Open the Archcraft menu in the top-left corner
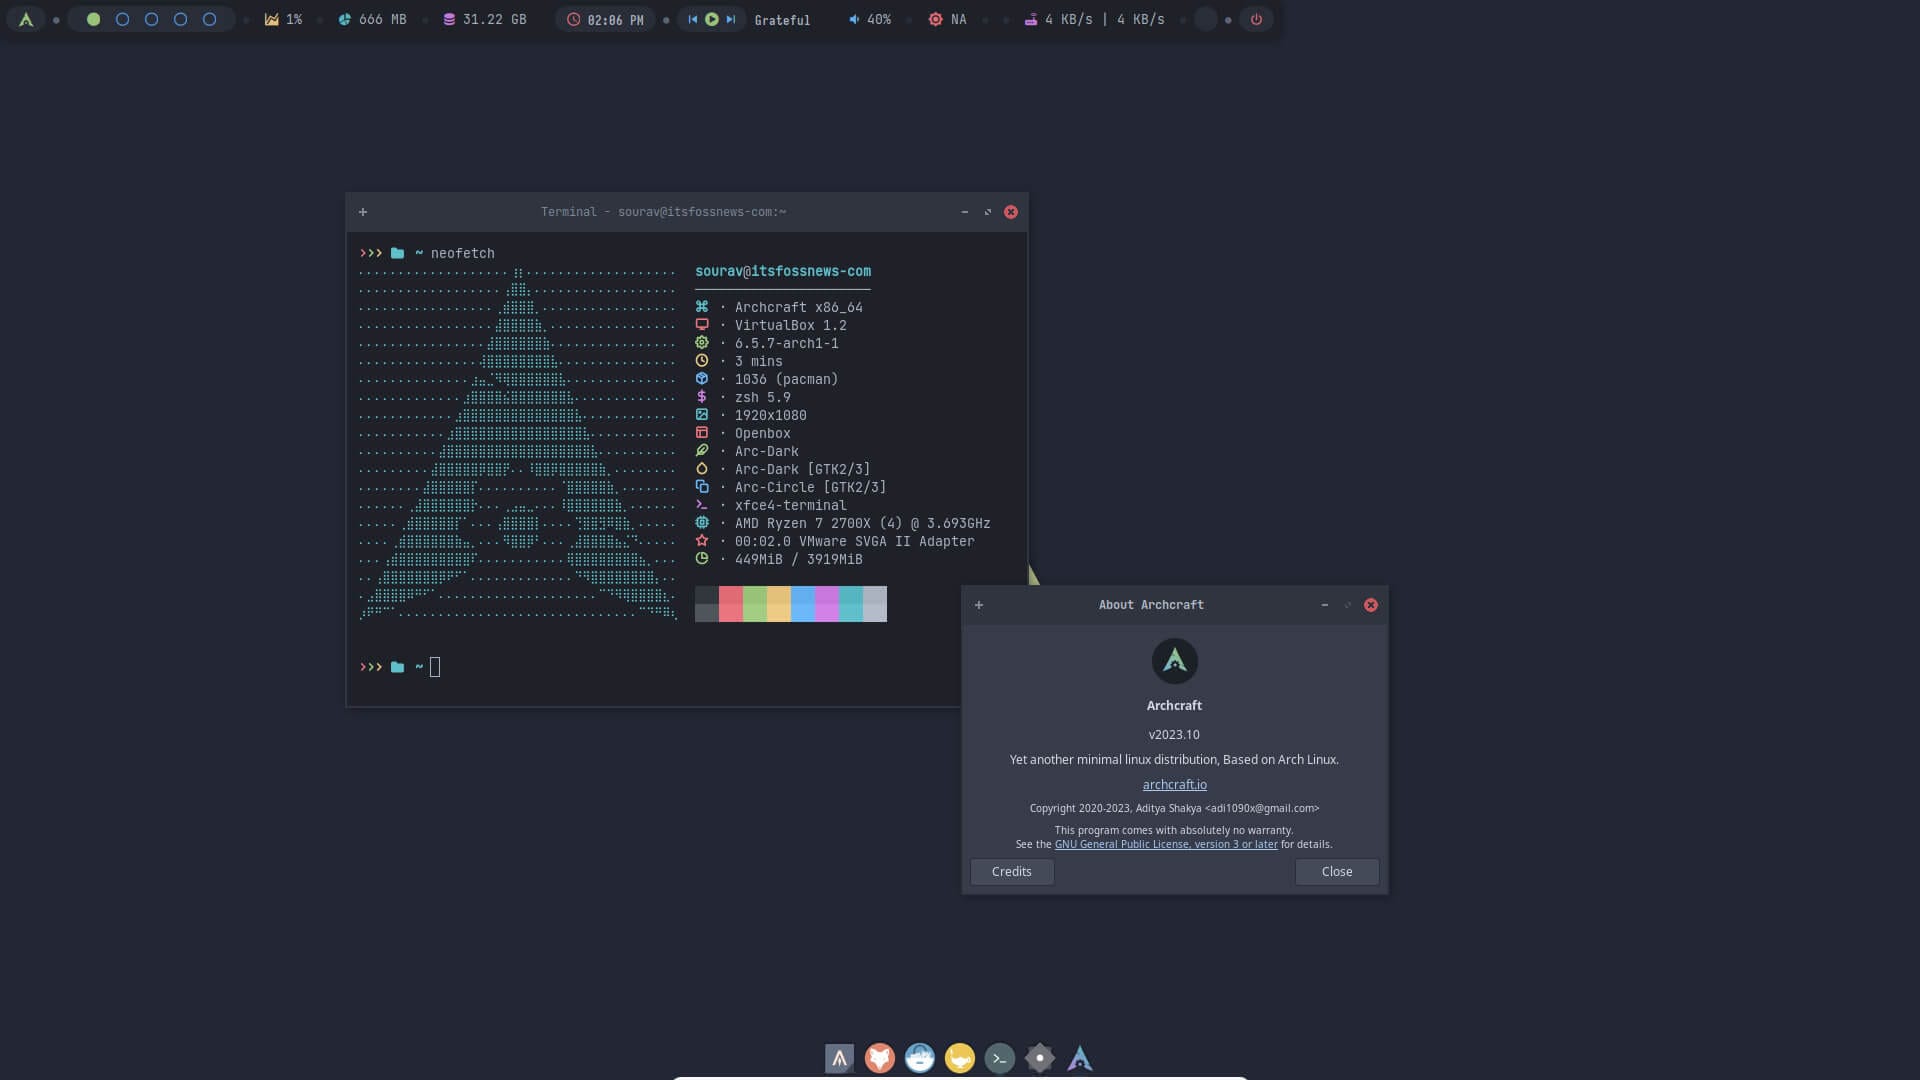Viewport: 1920px width, 1080px height. 26,18
